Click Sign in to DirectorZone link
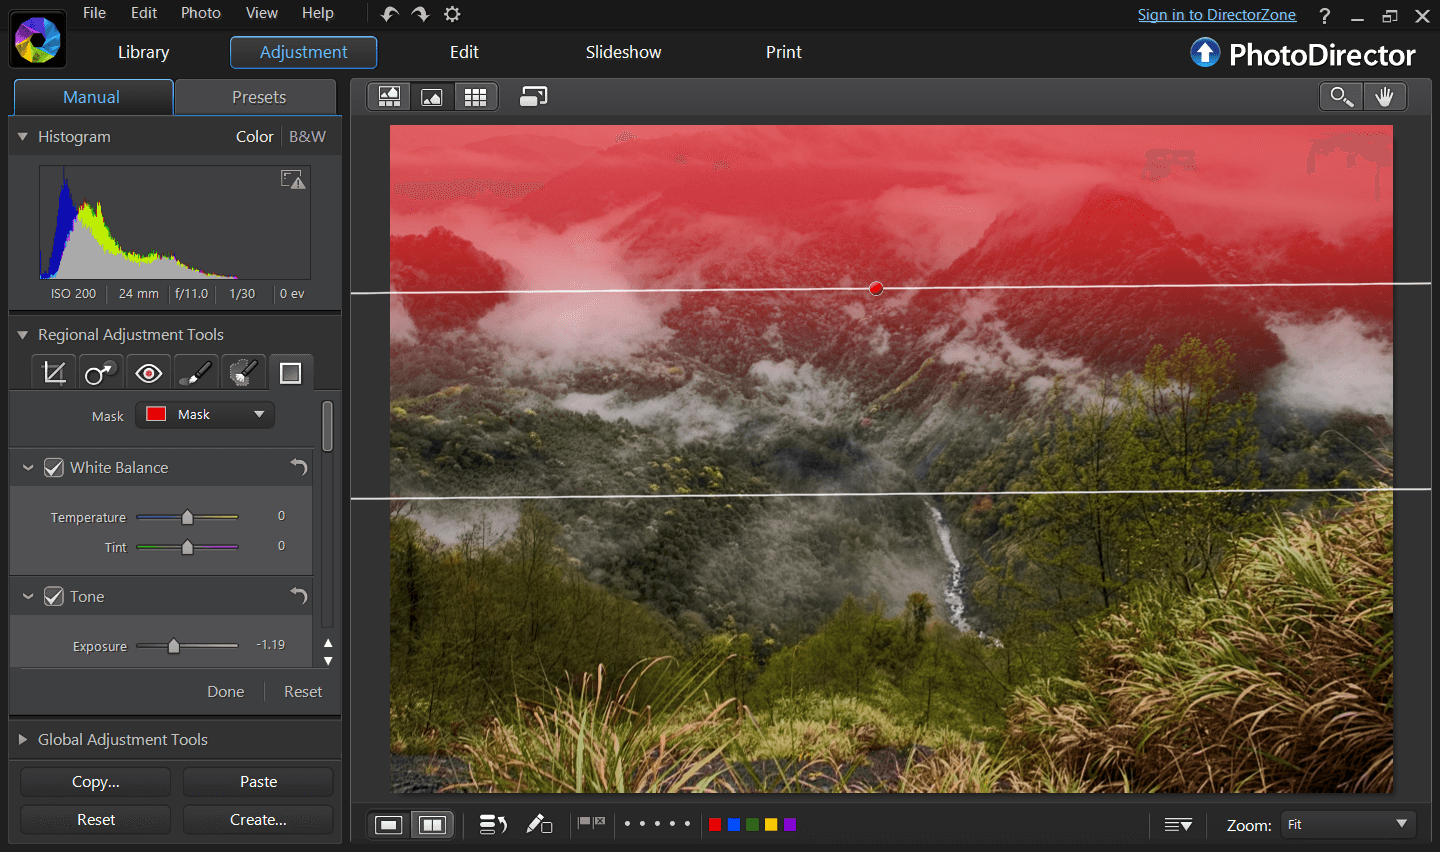Image resolution: width=1440 pixels, height=852 pixels. point(1217,15)
